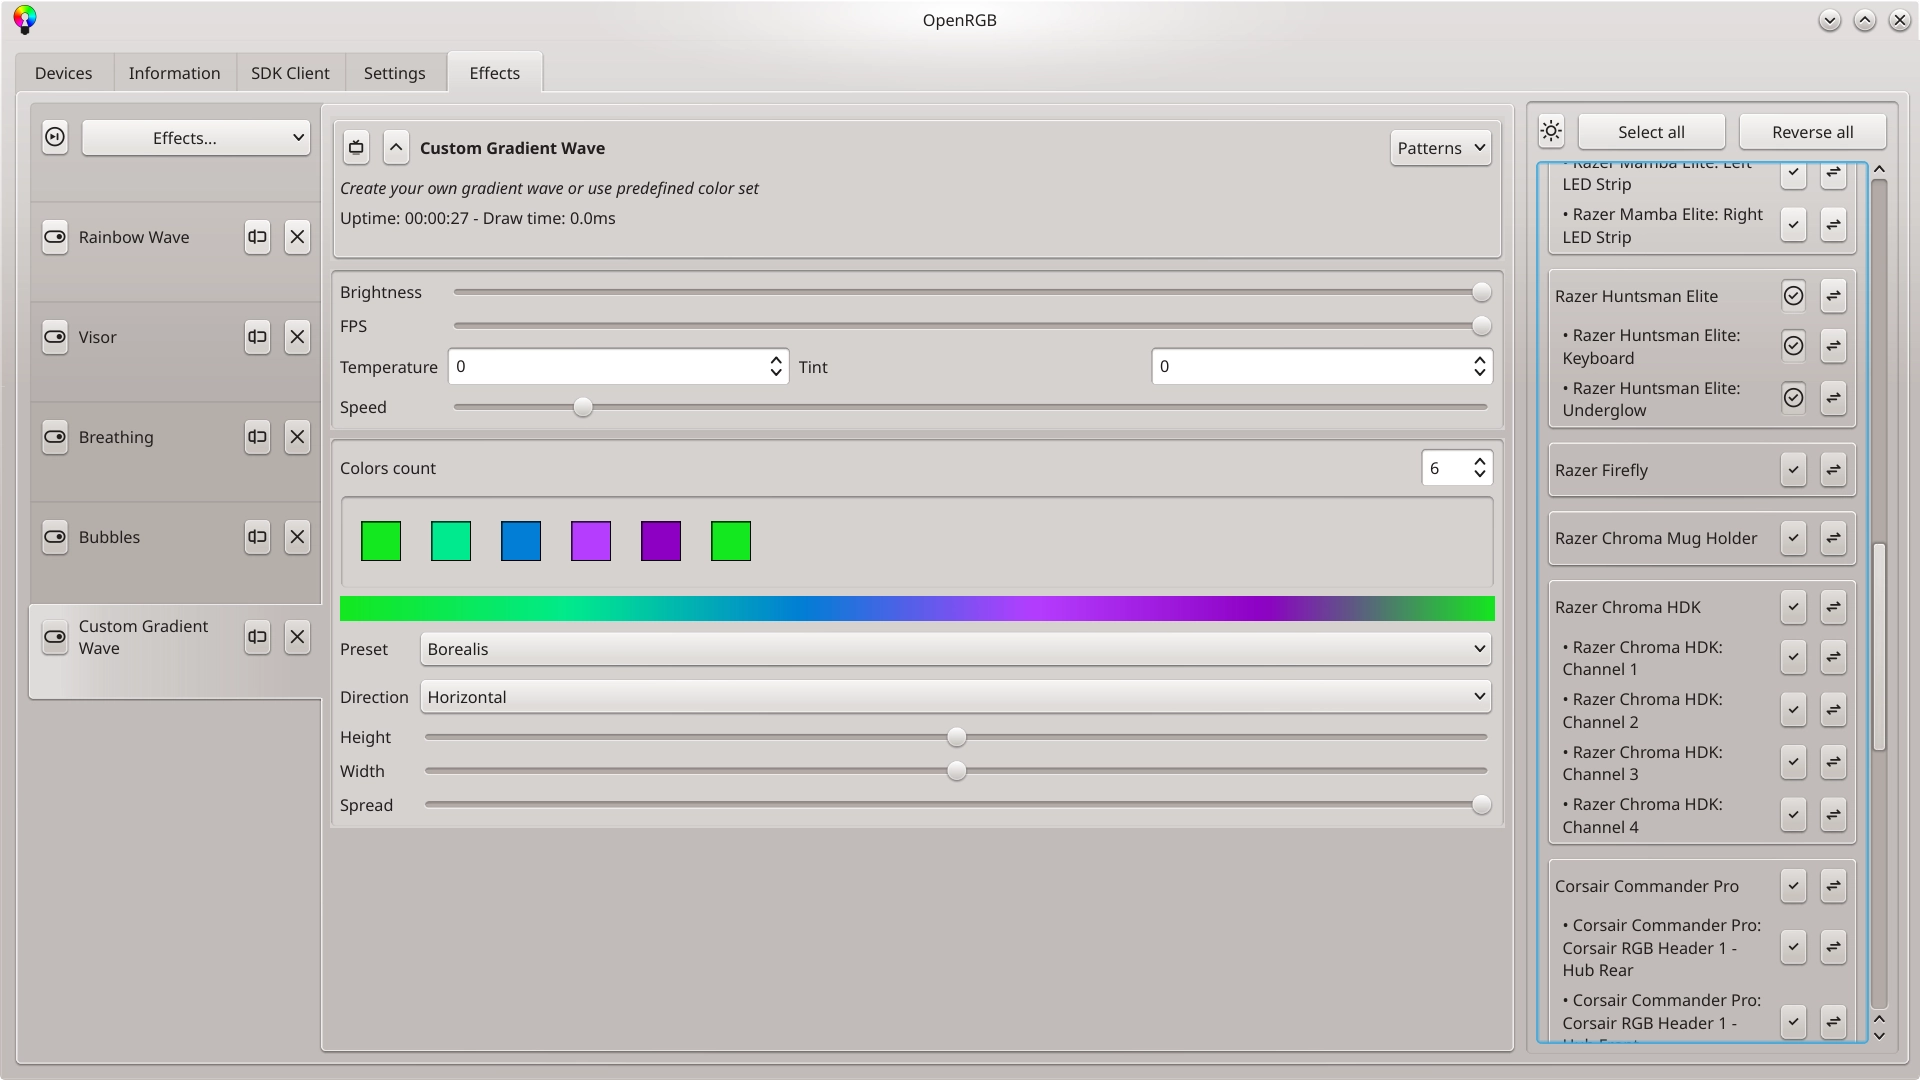Remove the Visor effect
This screenshot has width=1920, height=1080.
[x=297, y=337]
